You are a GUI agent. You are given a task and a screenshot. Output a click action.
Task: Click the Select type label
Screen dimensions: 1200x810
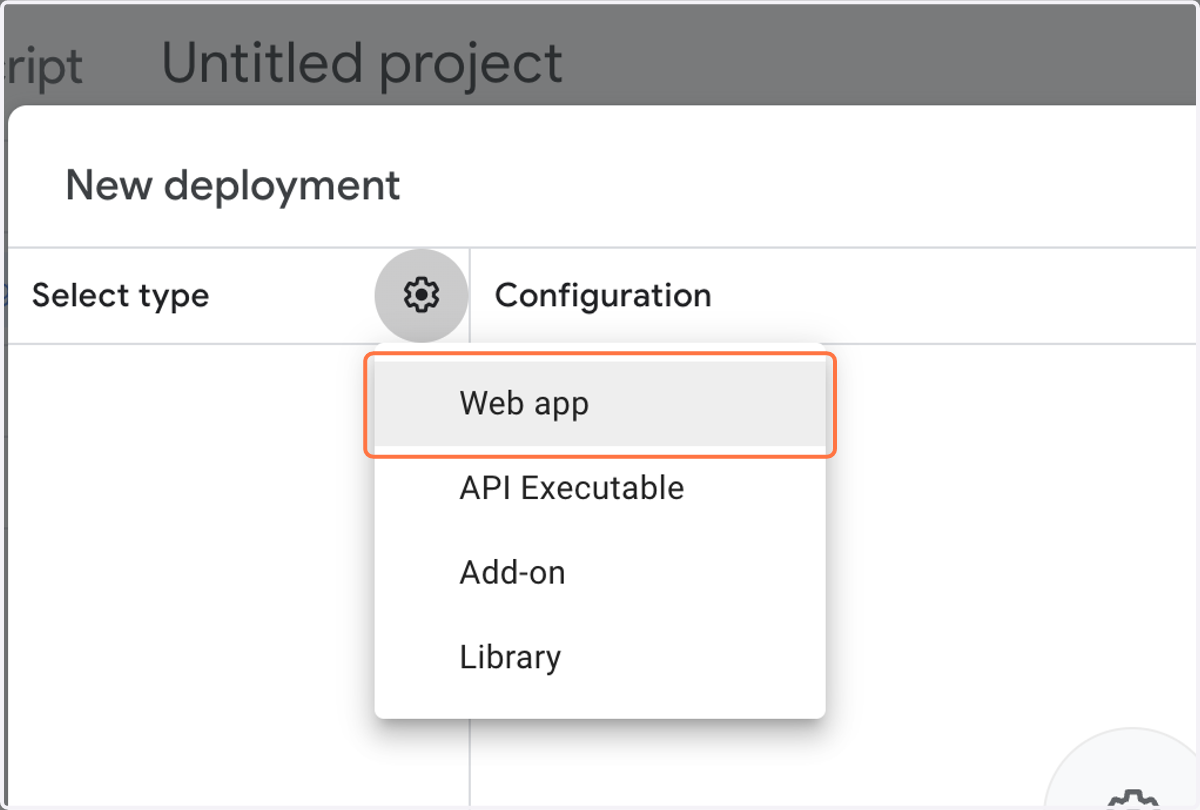(x=121, y=296)
